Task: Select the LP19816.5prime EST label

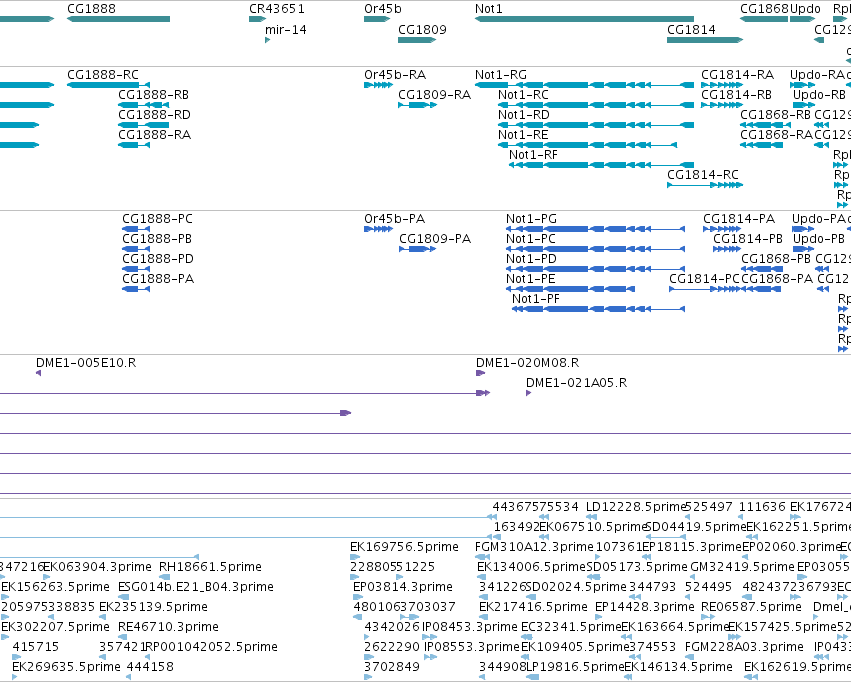Action: tap(575, 667)
